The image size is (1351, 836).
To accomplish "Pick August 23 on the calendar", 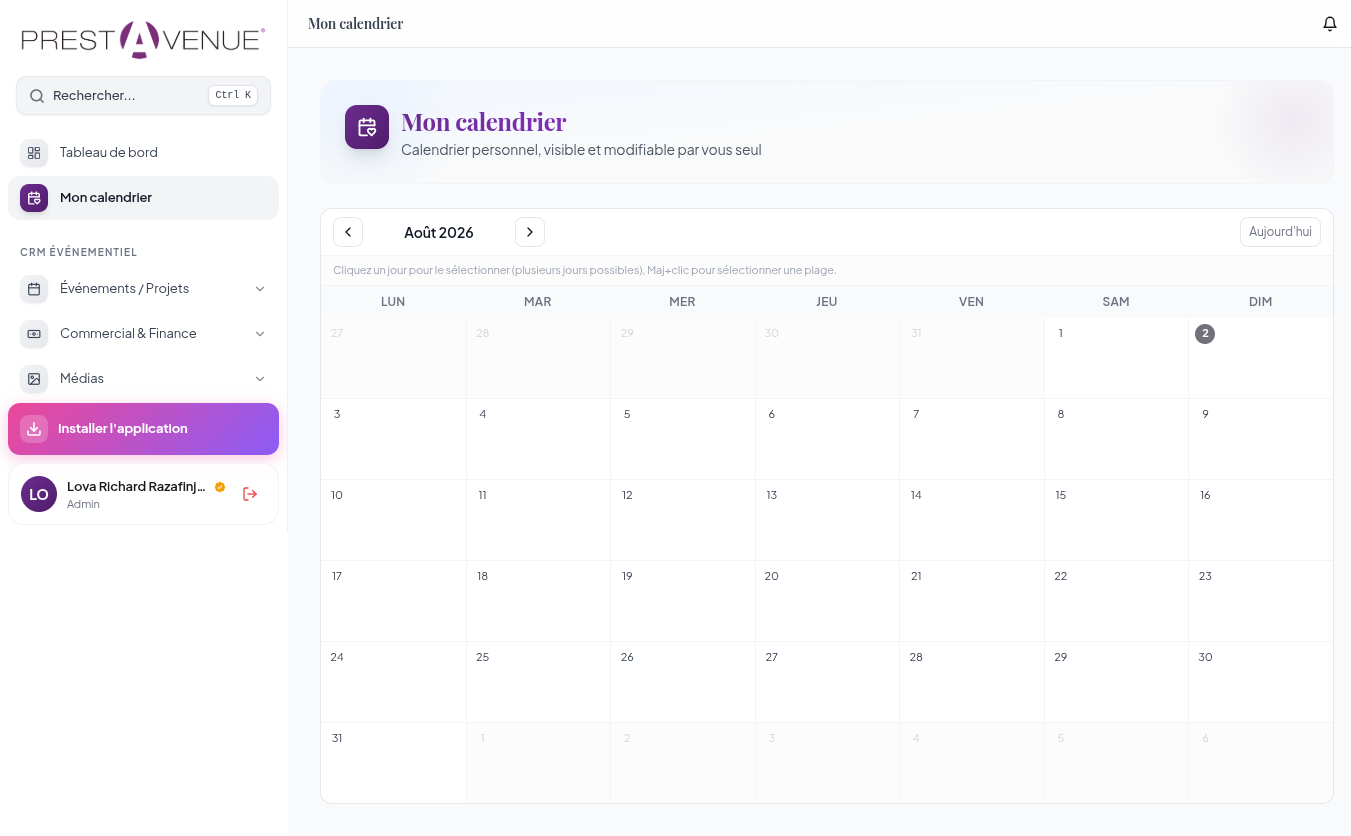I will click(1260, 601).
